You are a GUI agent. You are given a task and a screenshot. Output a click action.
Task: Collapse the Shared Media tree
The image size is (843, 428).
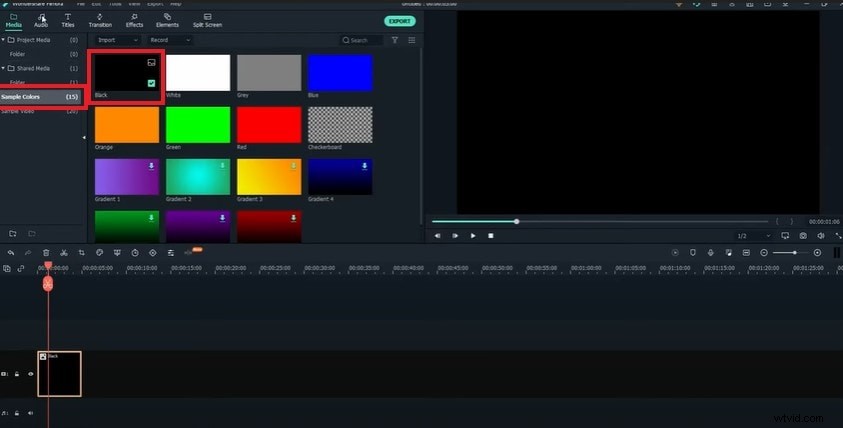click(3, 68)
